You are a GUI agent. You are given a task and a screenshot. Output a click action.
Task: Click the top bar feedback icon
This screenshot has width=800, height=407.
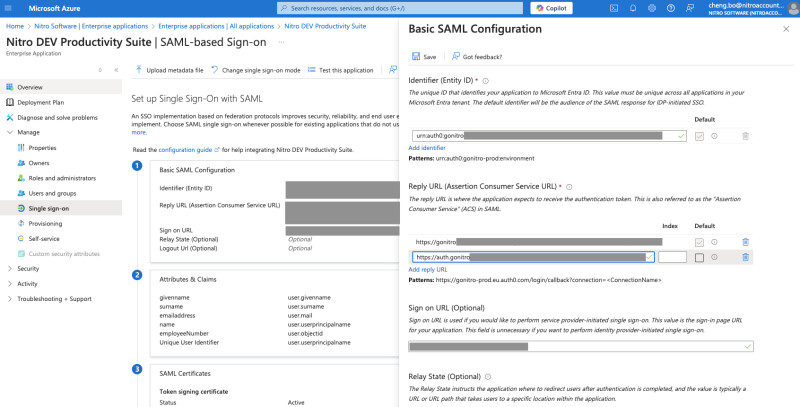690,8
